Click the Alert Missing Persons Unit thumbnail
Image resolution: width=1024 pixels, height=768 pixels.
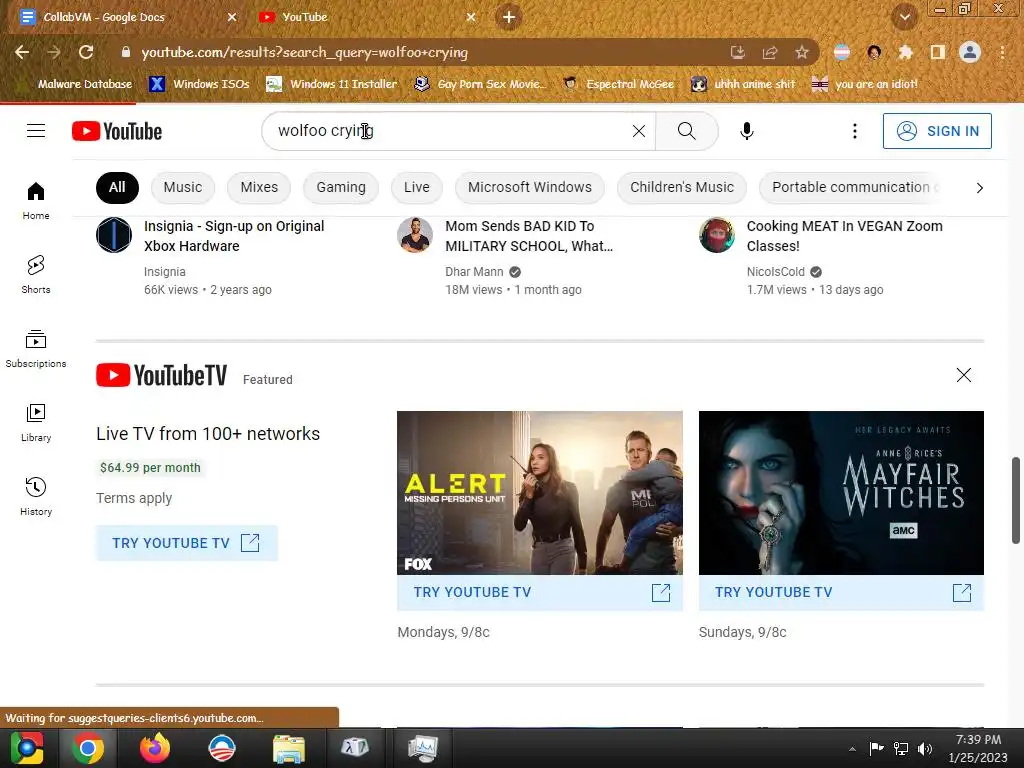pos(540,493)
